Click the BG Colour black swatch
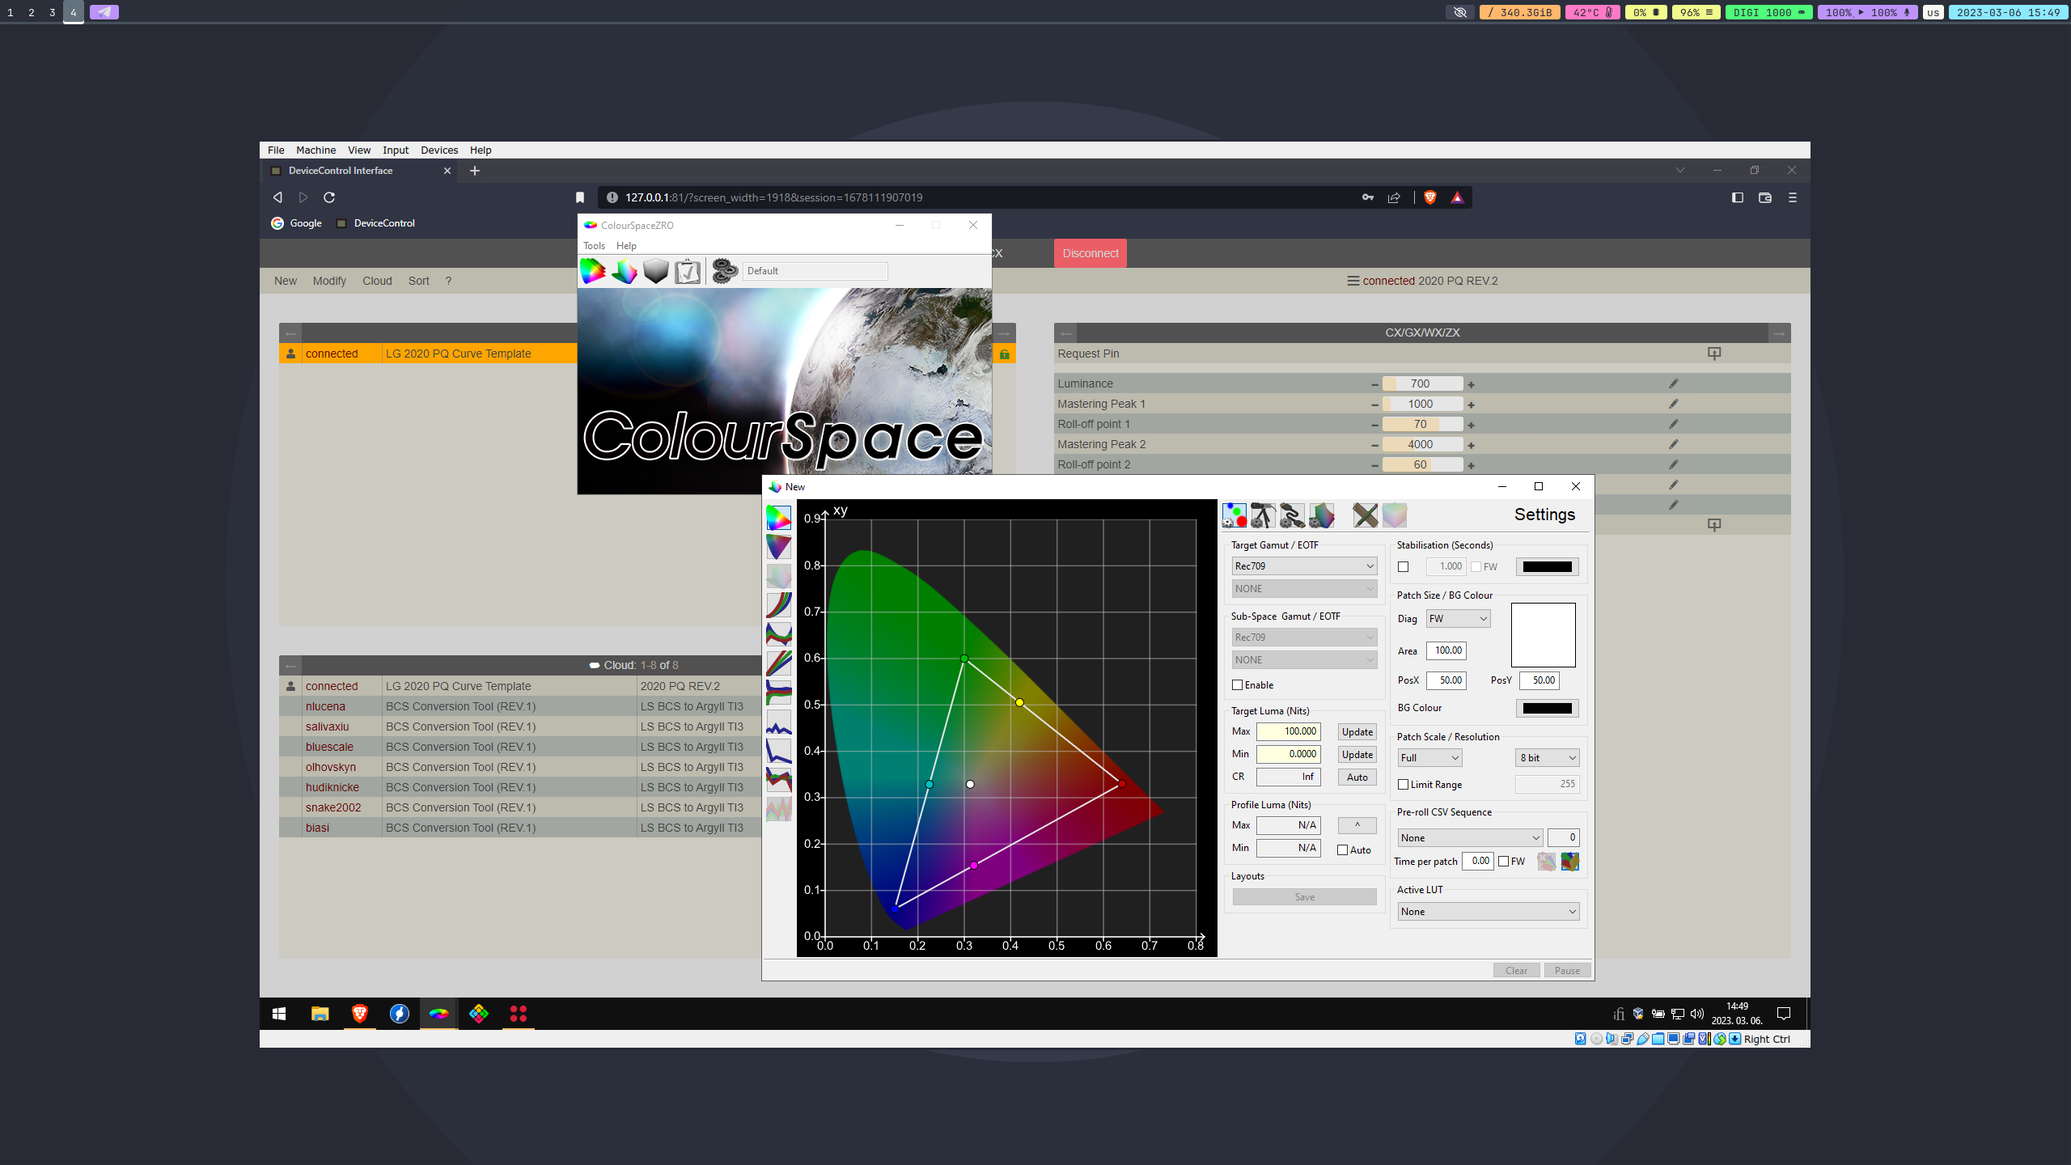This screenshot has width=2071, height=1165. 1547,708
